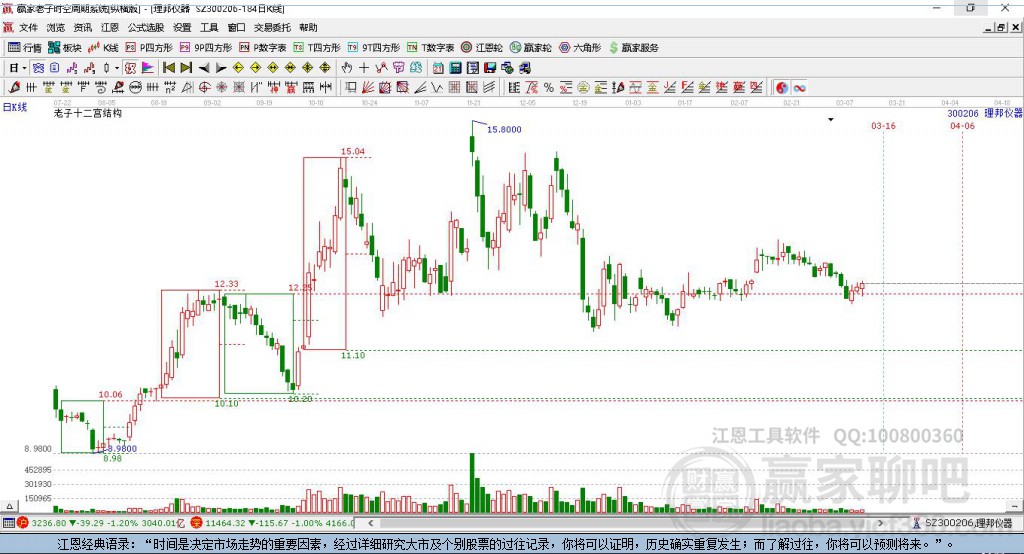Click the 03-16 date marker

coord(883,125)
